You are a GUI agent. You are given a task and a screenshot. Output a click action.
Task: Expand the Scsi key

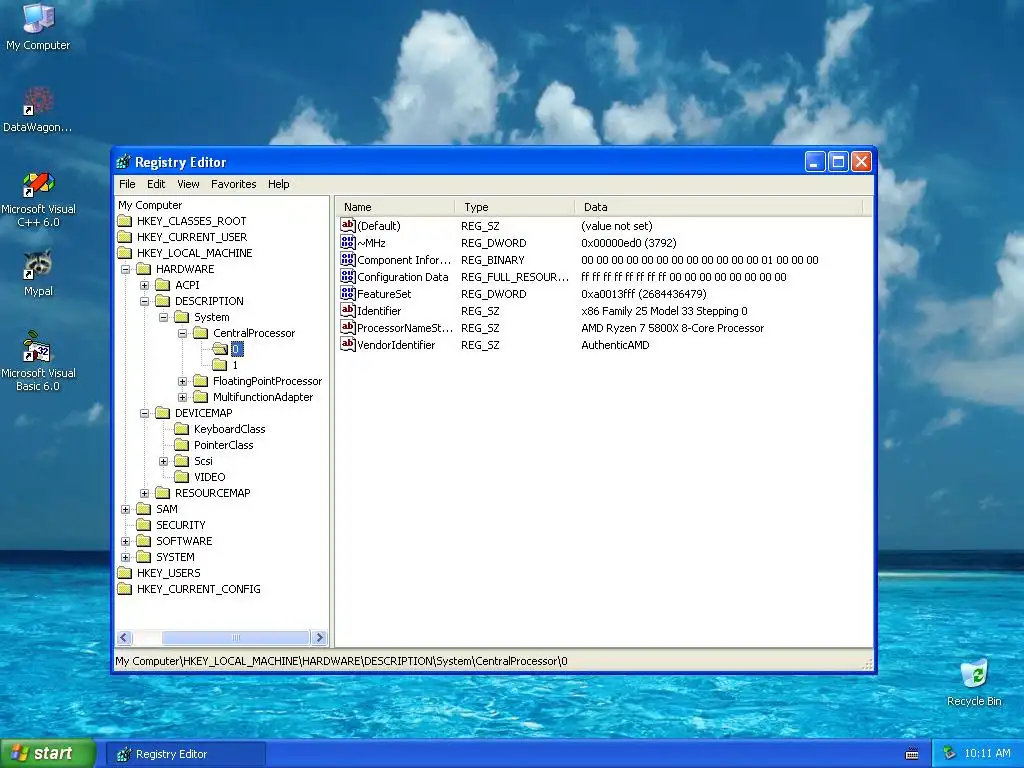point(163,461)
